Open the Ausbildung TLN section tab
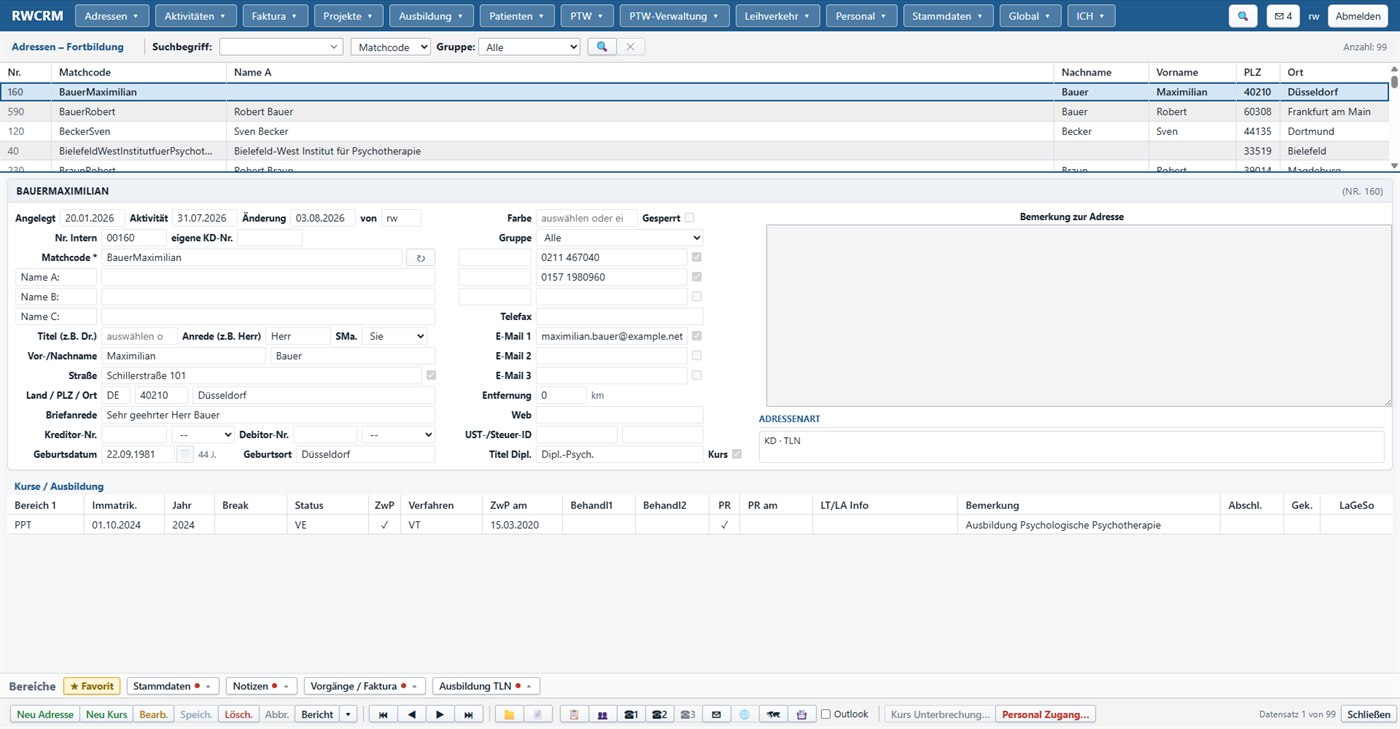This screenshot has width=1400, height=729. [x=486, y=686]
